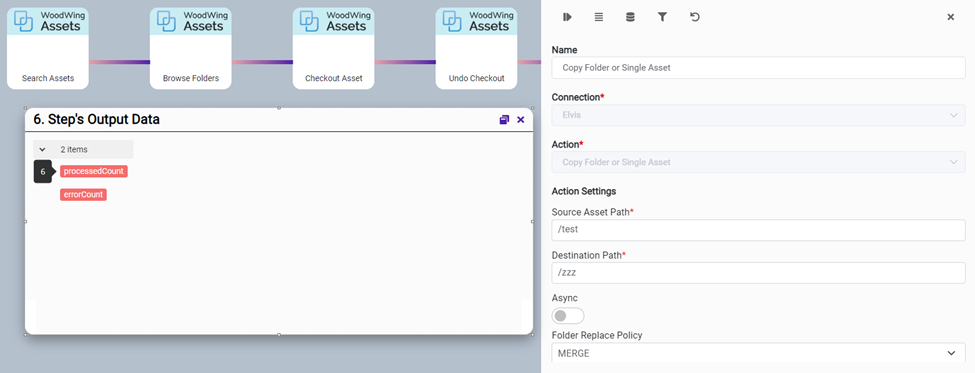Image resolution: width=975 pixels, height=373 pixels.
Task: Click the copy icon in Step's Output Data
Action: (x=504, y=119)
